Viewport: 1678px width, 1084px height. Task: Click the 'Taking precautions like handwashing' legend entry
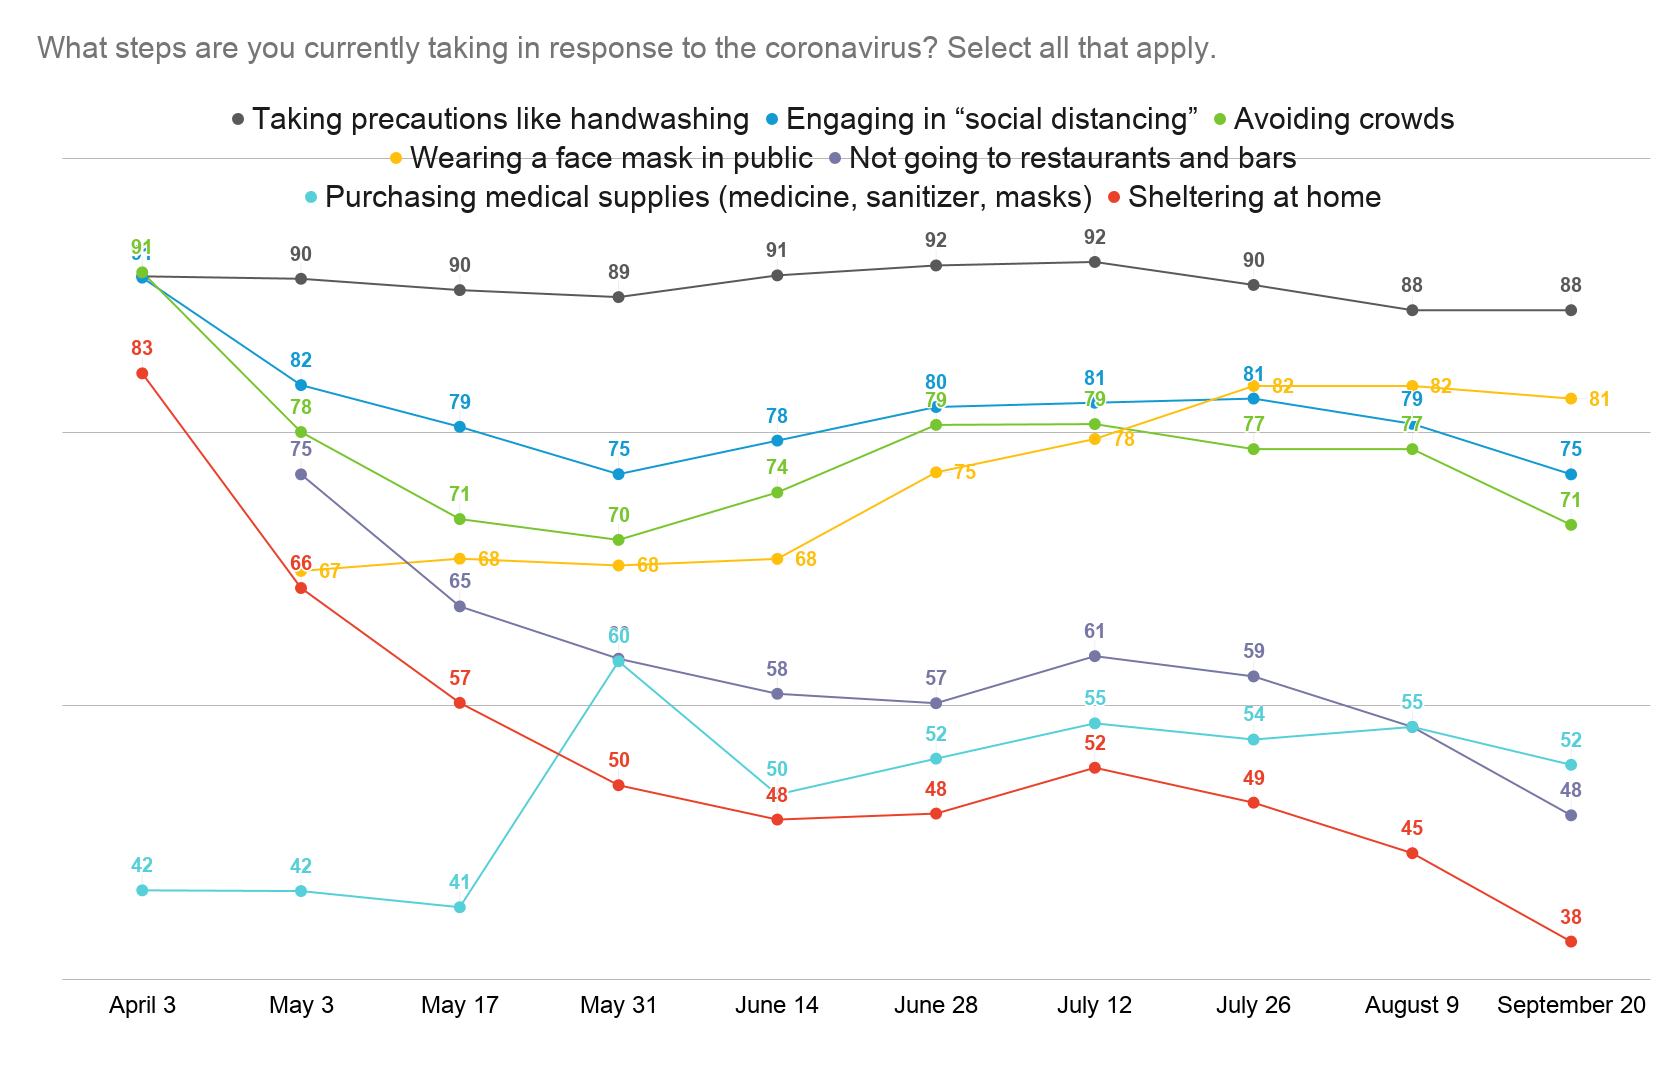coord(491,119)
